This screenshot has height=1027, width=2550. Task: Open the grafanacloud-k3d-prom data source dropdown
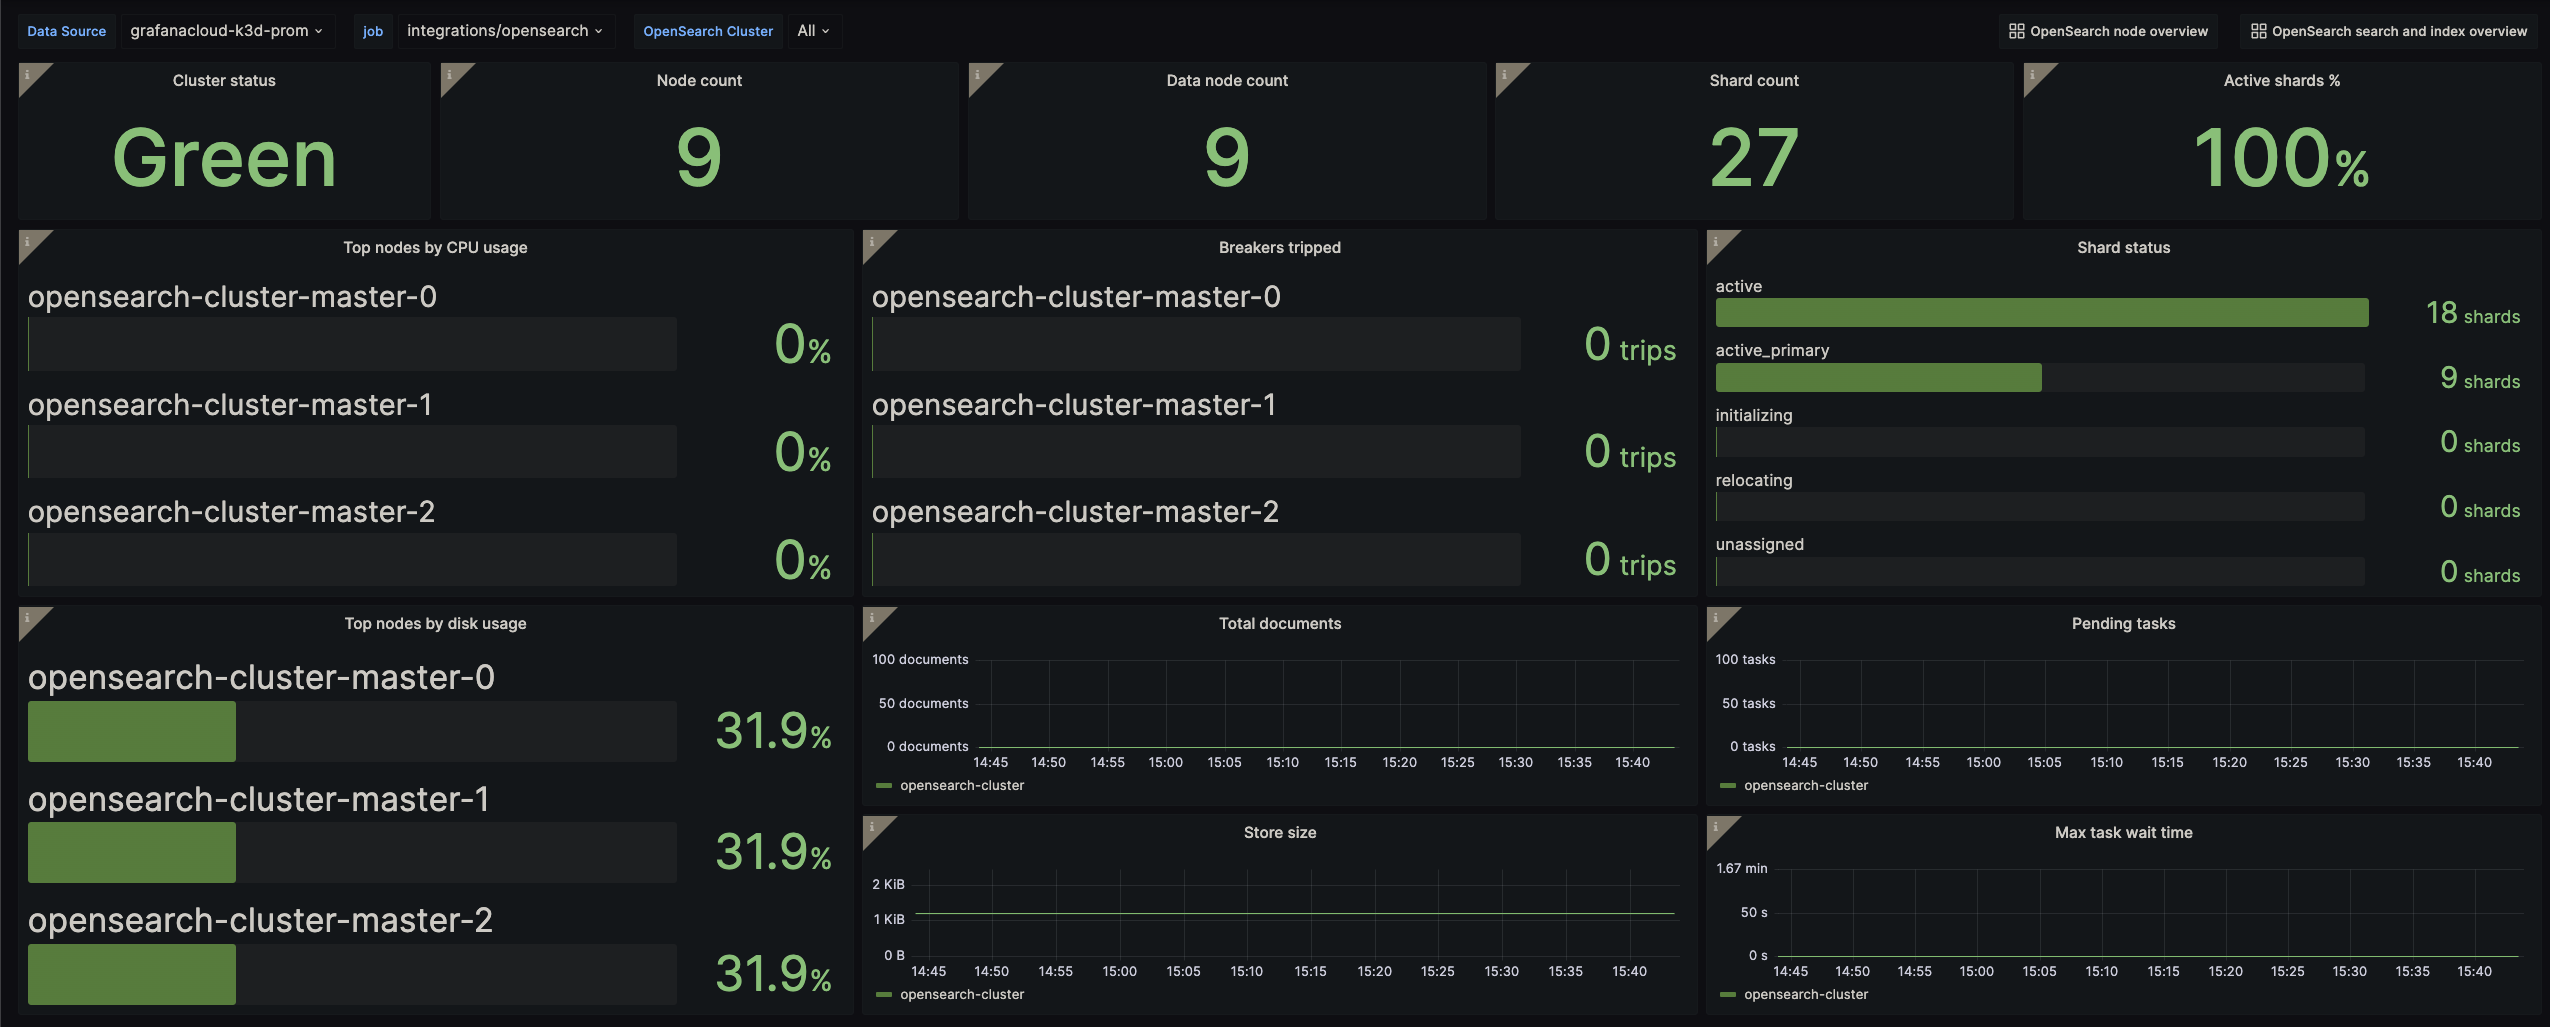pyautogui.click(x=227, y=30)
